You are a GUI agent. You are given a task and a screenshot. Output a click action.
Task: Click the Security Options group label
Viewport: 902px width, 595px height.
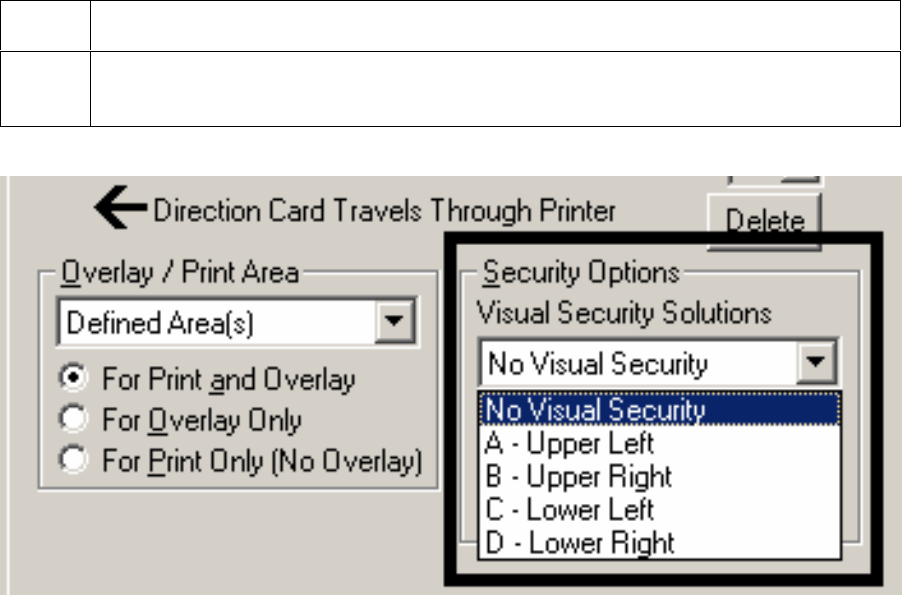(x=581, y=272)
